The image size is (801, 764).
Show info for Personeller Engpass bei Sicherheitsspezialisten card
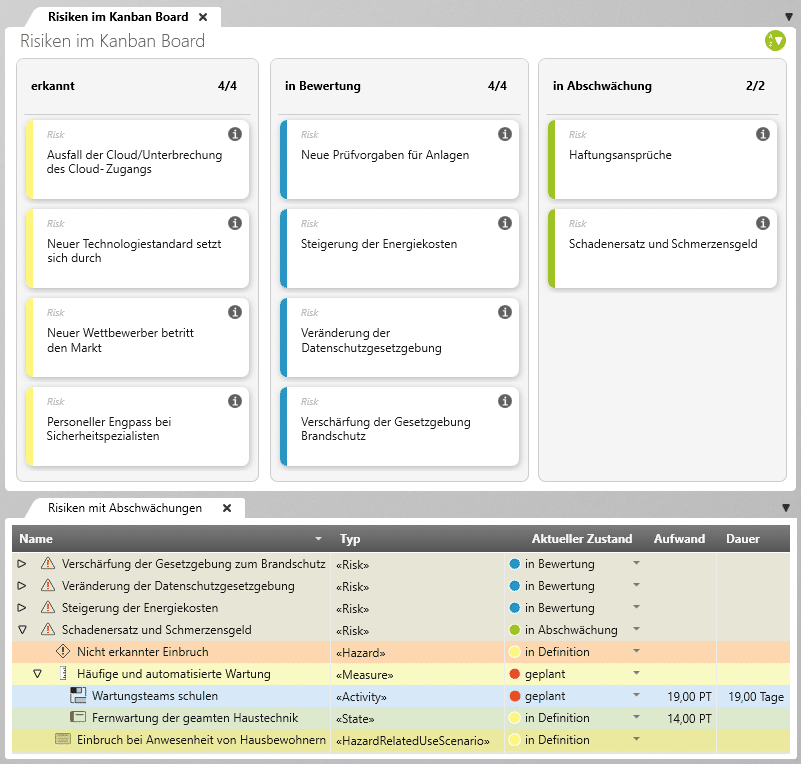(235, 401)
